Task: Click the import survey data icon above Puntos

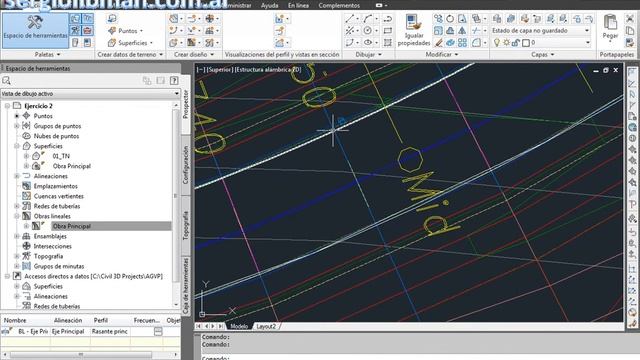Action: click(112, 19)
